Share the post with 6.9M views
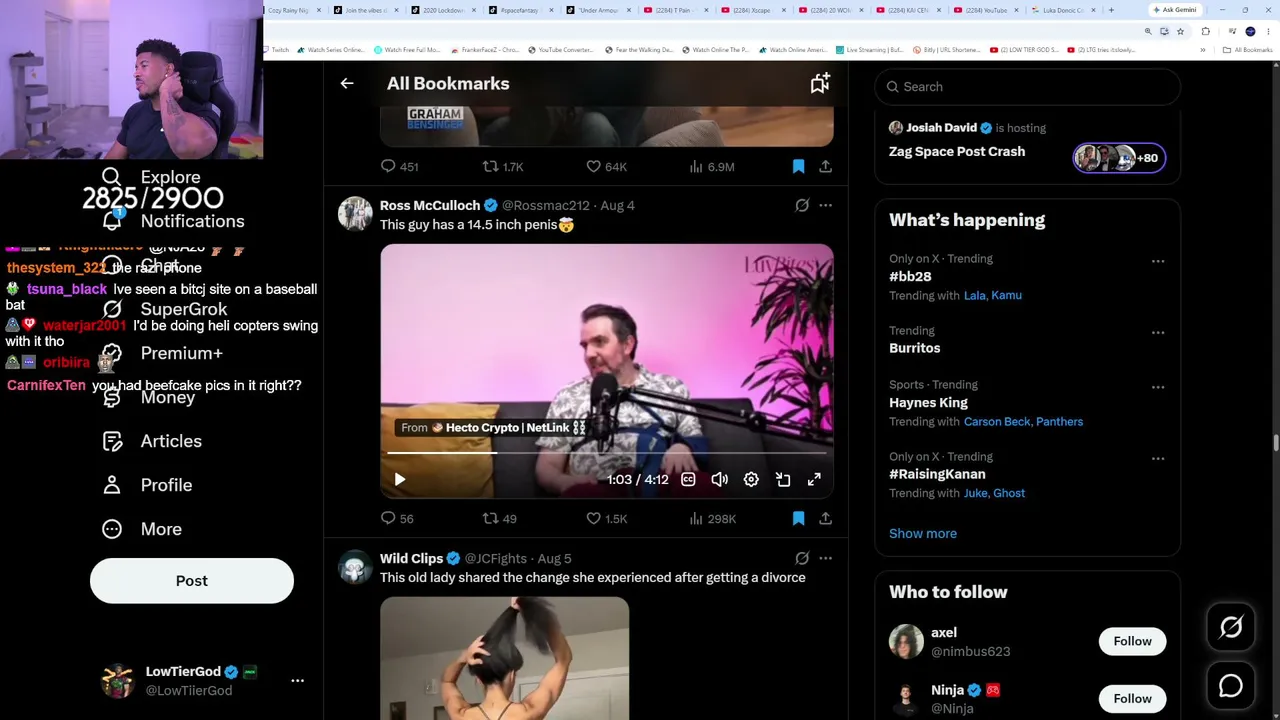This screenshot has width=1280, height=720. point(825,167)
